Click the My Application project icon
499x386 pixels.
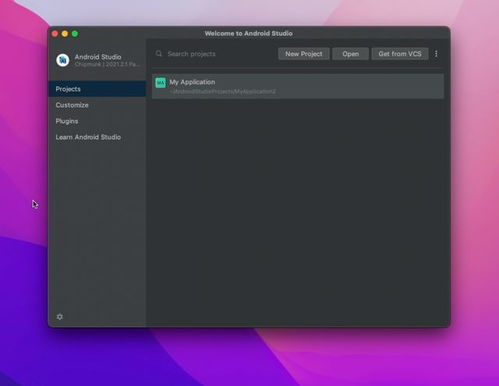coord(161,83)
